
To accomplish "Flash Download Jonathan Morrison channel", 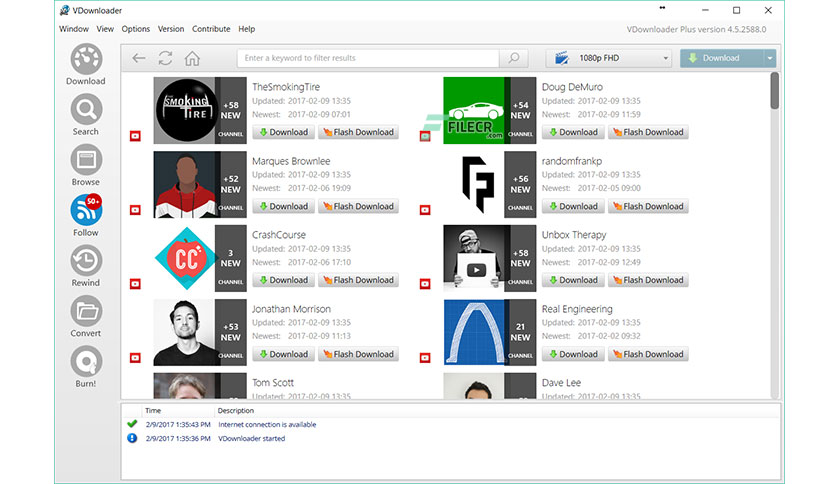I will [x=358, y=354].
